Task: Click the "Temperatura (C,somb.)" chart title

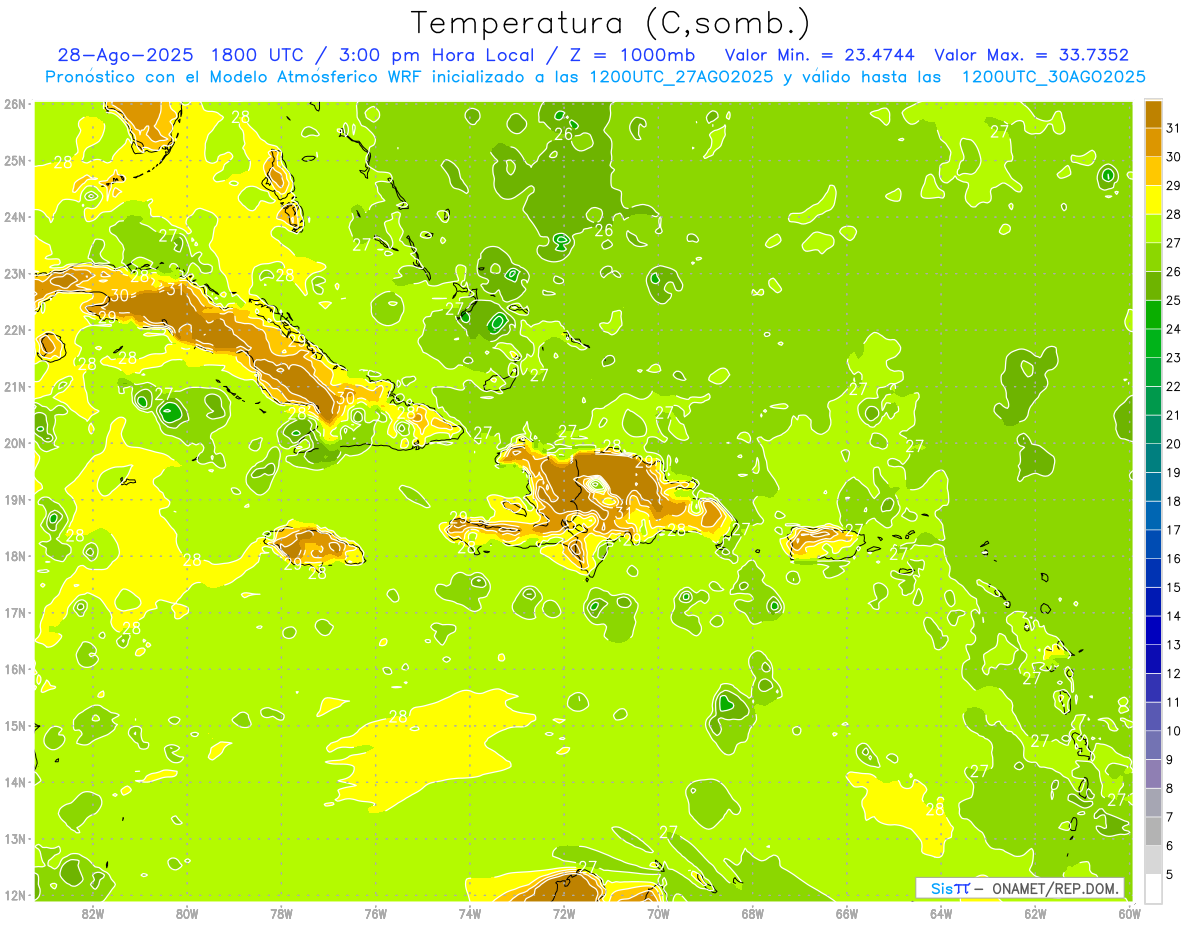Action: pyautogui.click(x=611, y=23)
